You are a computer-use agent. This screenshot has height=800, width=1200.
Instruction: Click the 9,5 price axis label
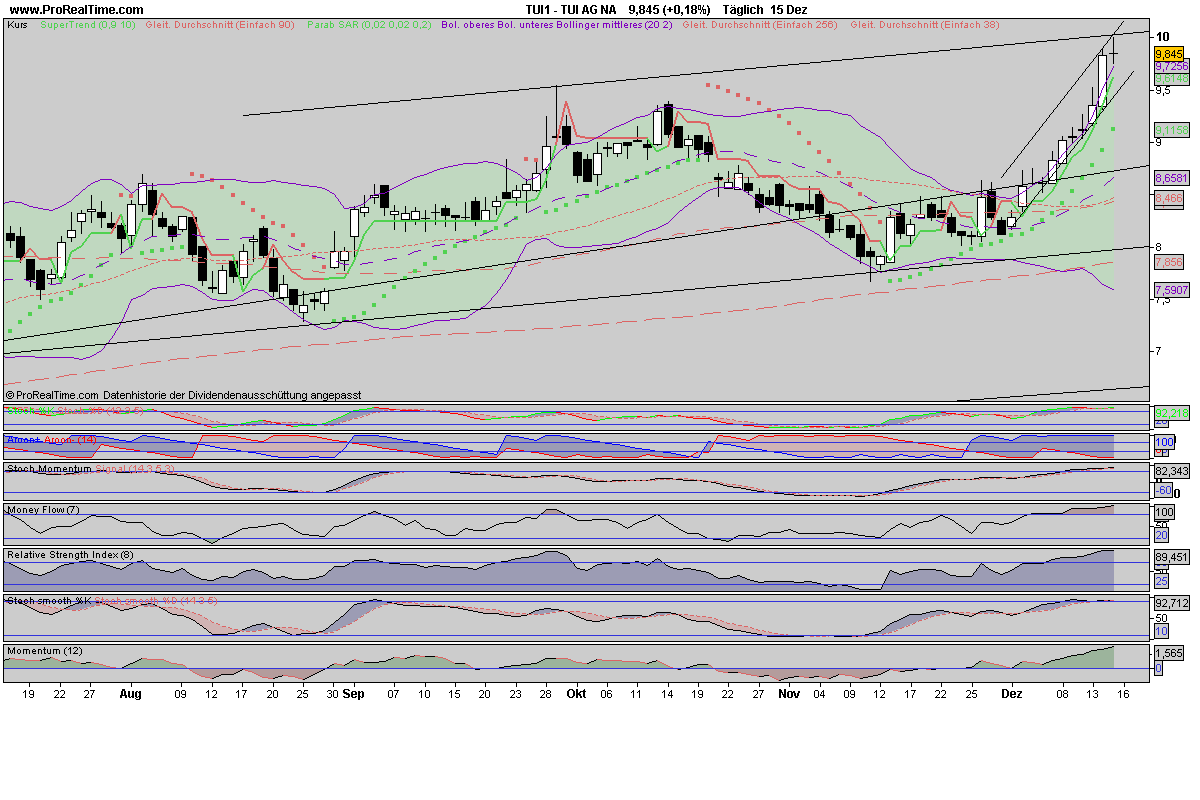point(1162,90)
